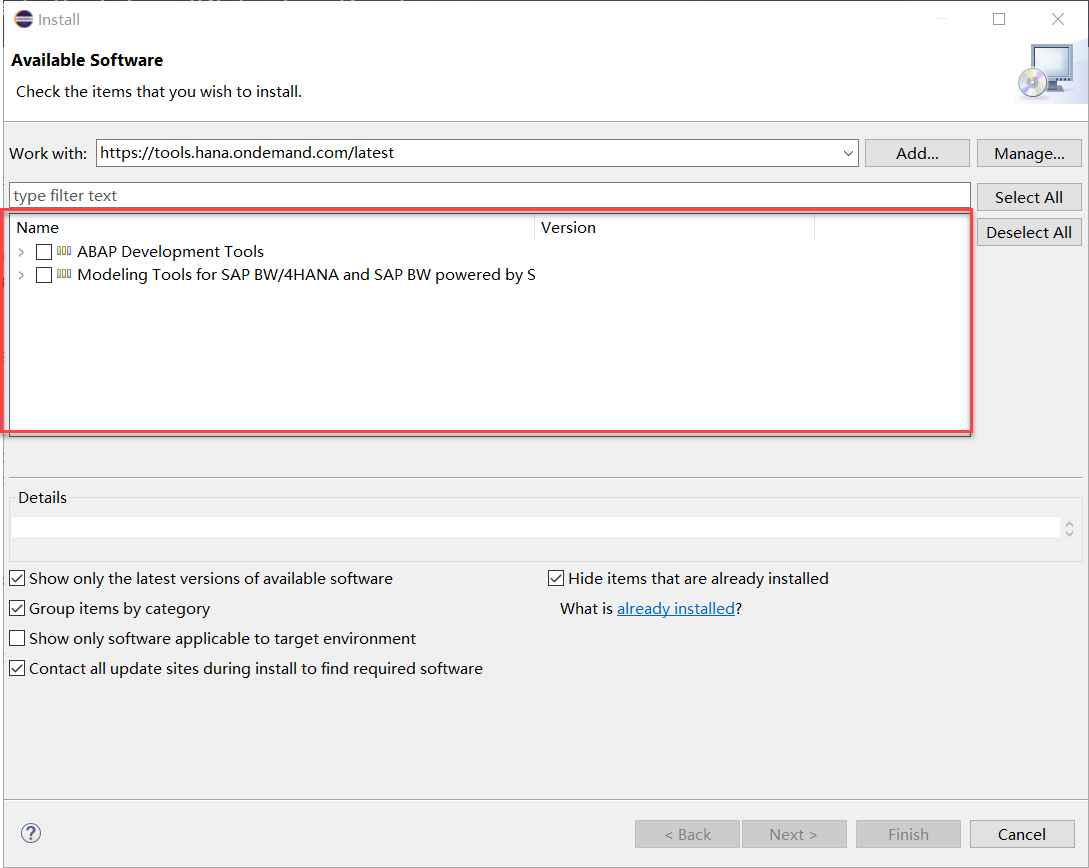Expand the Modeling Tools for SAP BW/4HANA node
1089x868 pixels.
tap(22, 276)
